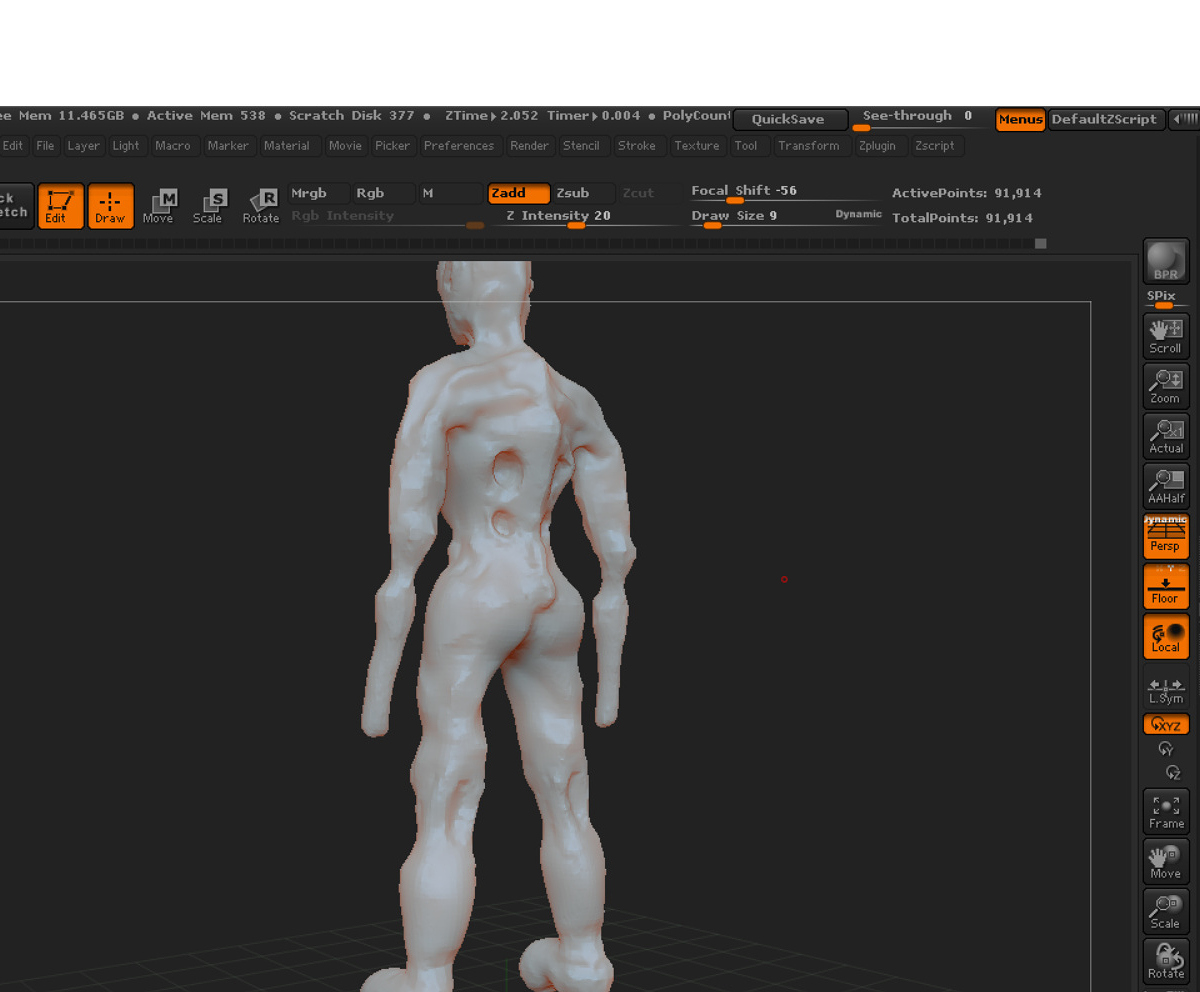This screenshot has height=992, width=1200.
Task: Select the Scroll hand icon
Action: coord(1166,336)
